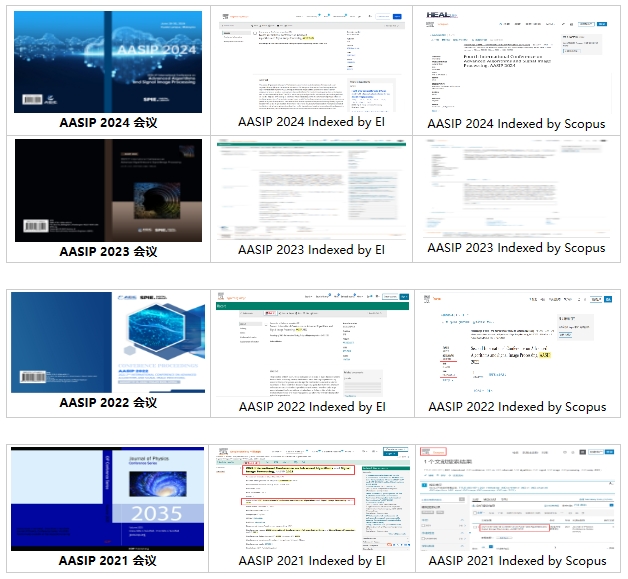The width and height of the screenshot is (628, 579).
Task: View the AASIP 2023 EI index screenshot
Action: pos(311,190)
